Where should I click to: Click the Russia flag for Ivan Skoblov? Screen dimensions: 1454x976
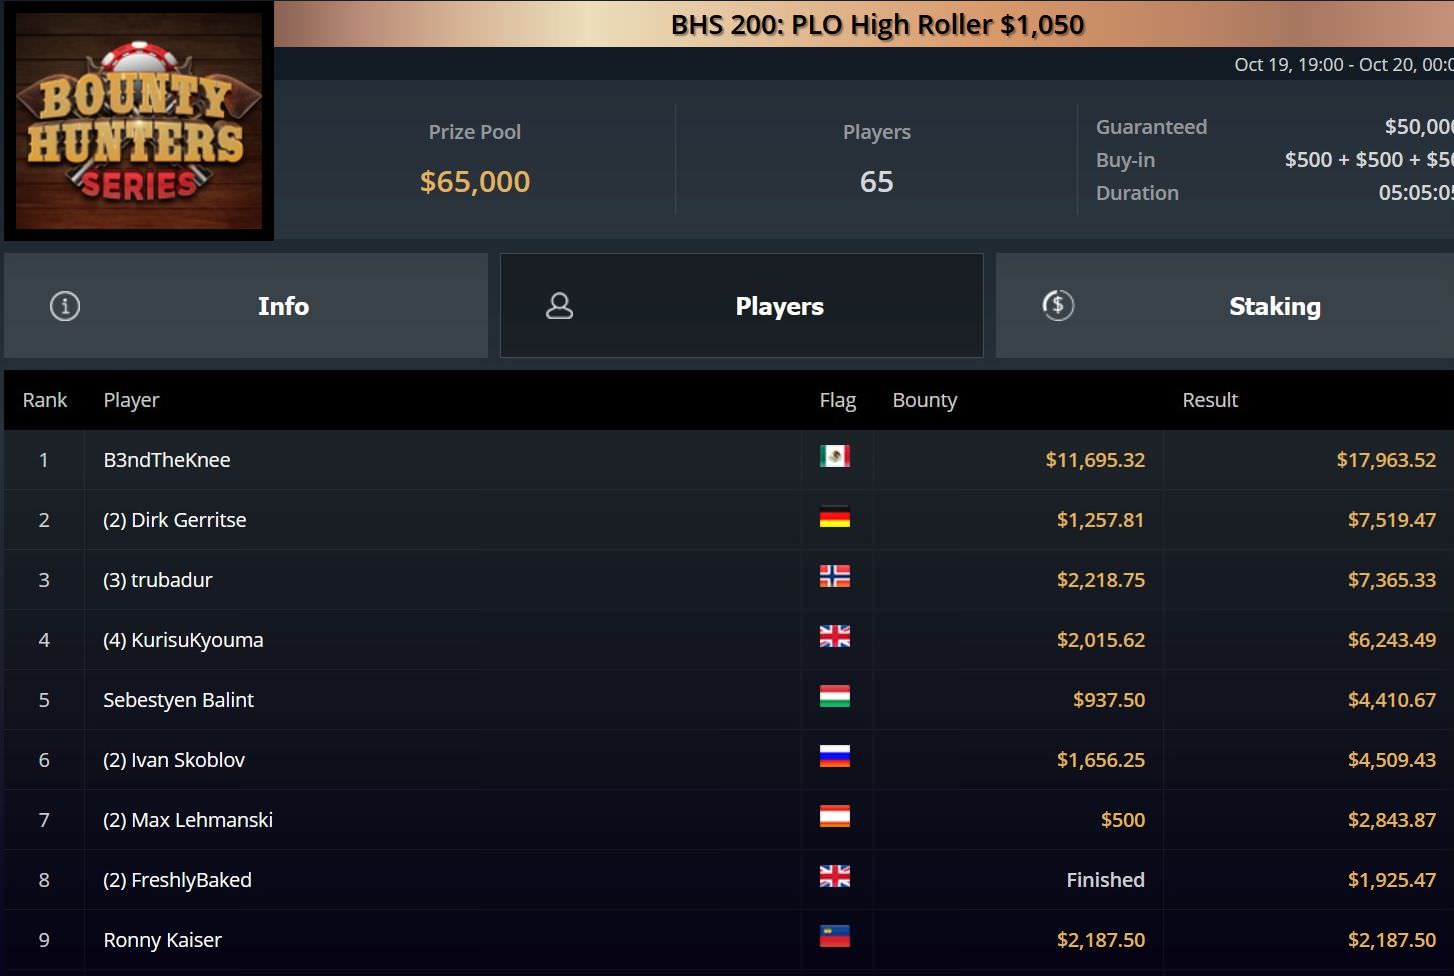pyautogui.click(x=835, y=757)
